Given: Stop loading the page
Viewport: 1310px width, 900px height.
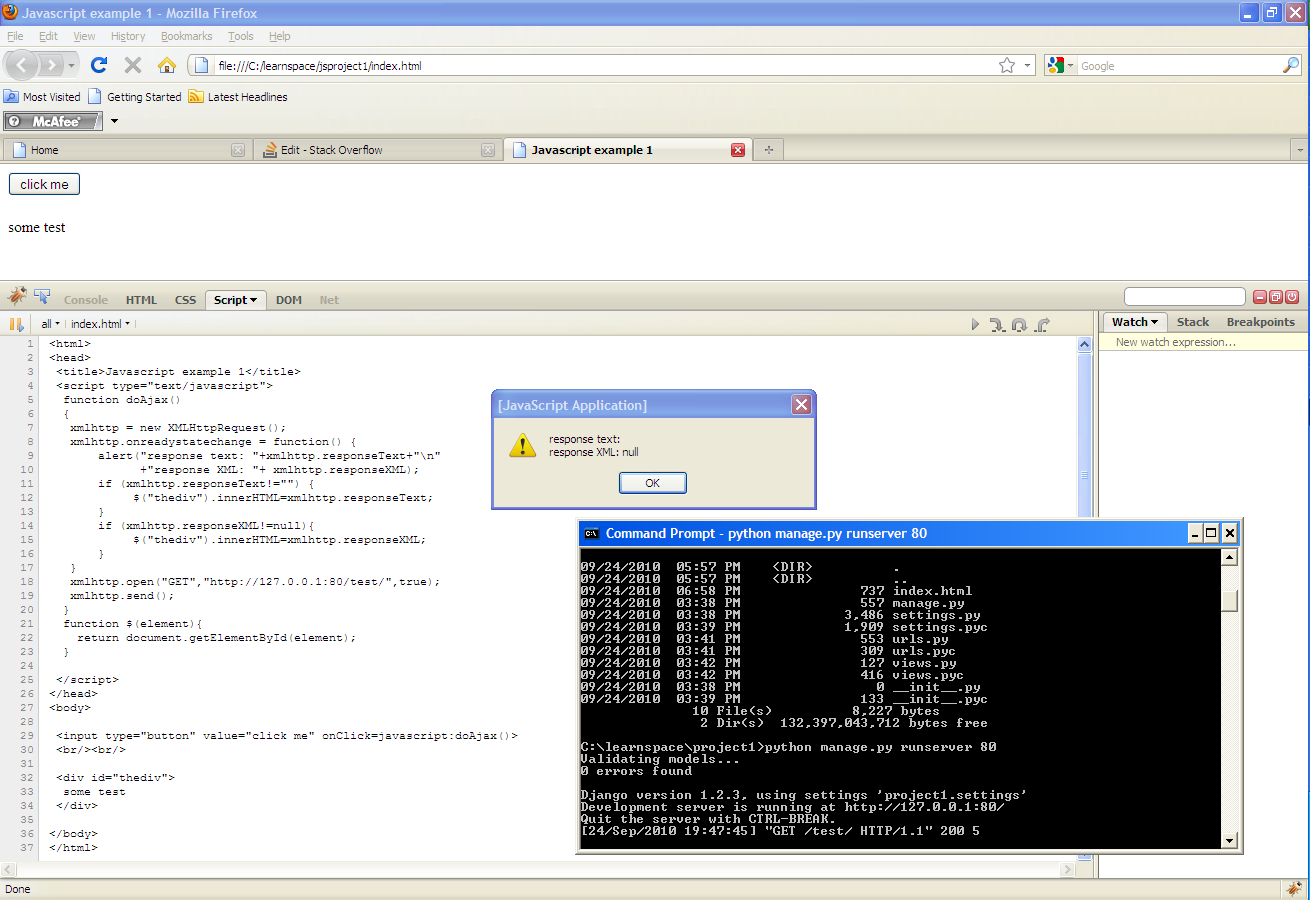Looking at the screenshot, I should [x=132, y=65].
